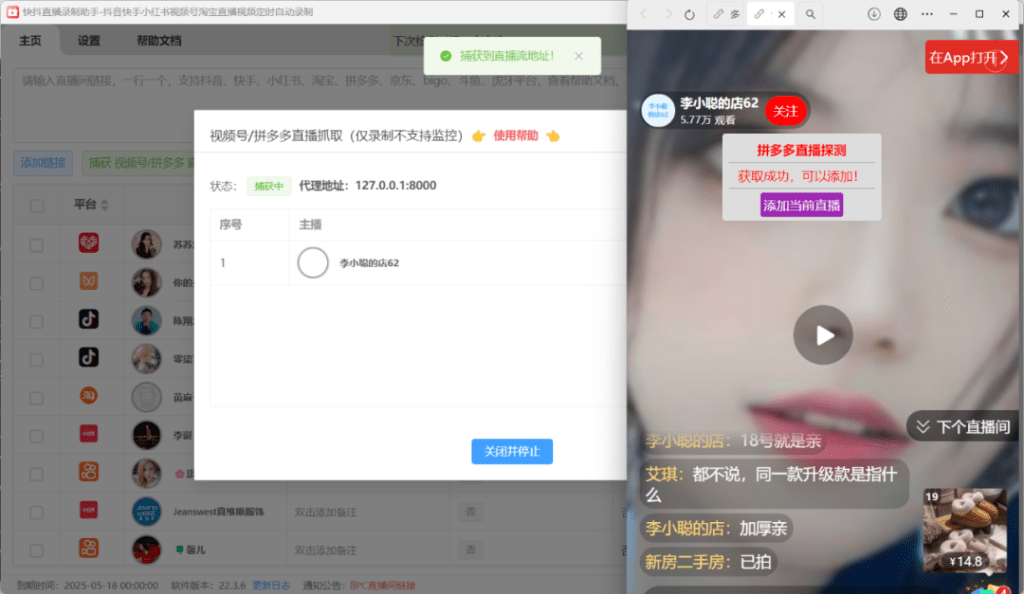
Task: Play the paused live stream video
Action: click(x=823, y=335)
